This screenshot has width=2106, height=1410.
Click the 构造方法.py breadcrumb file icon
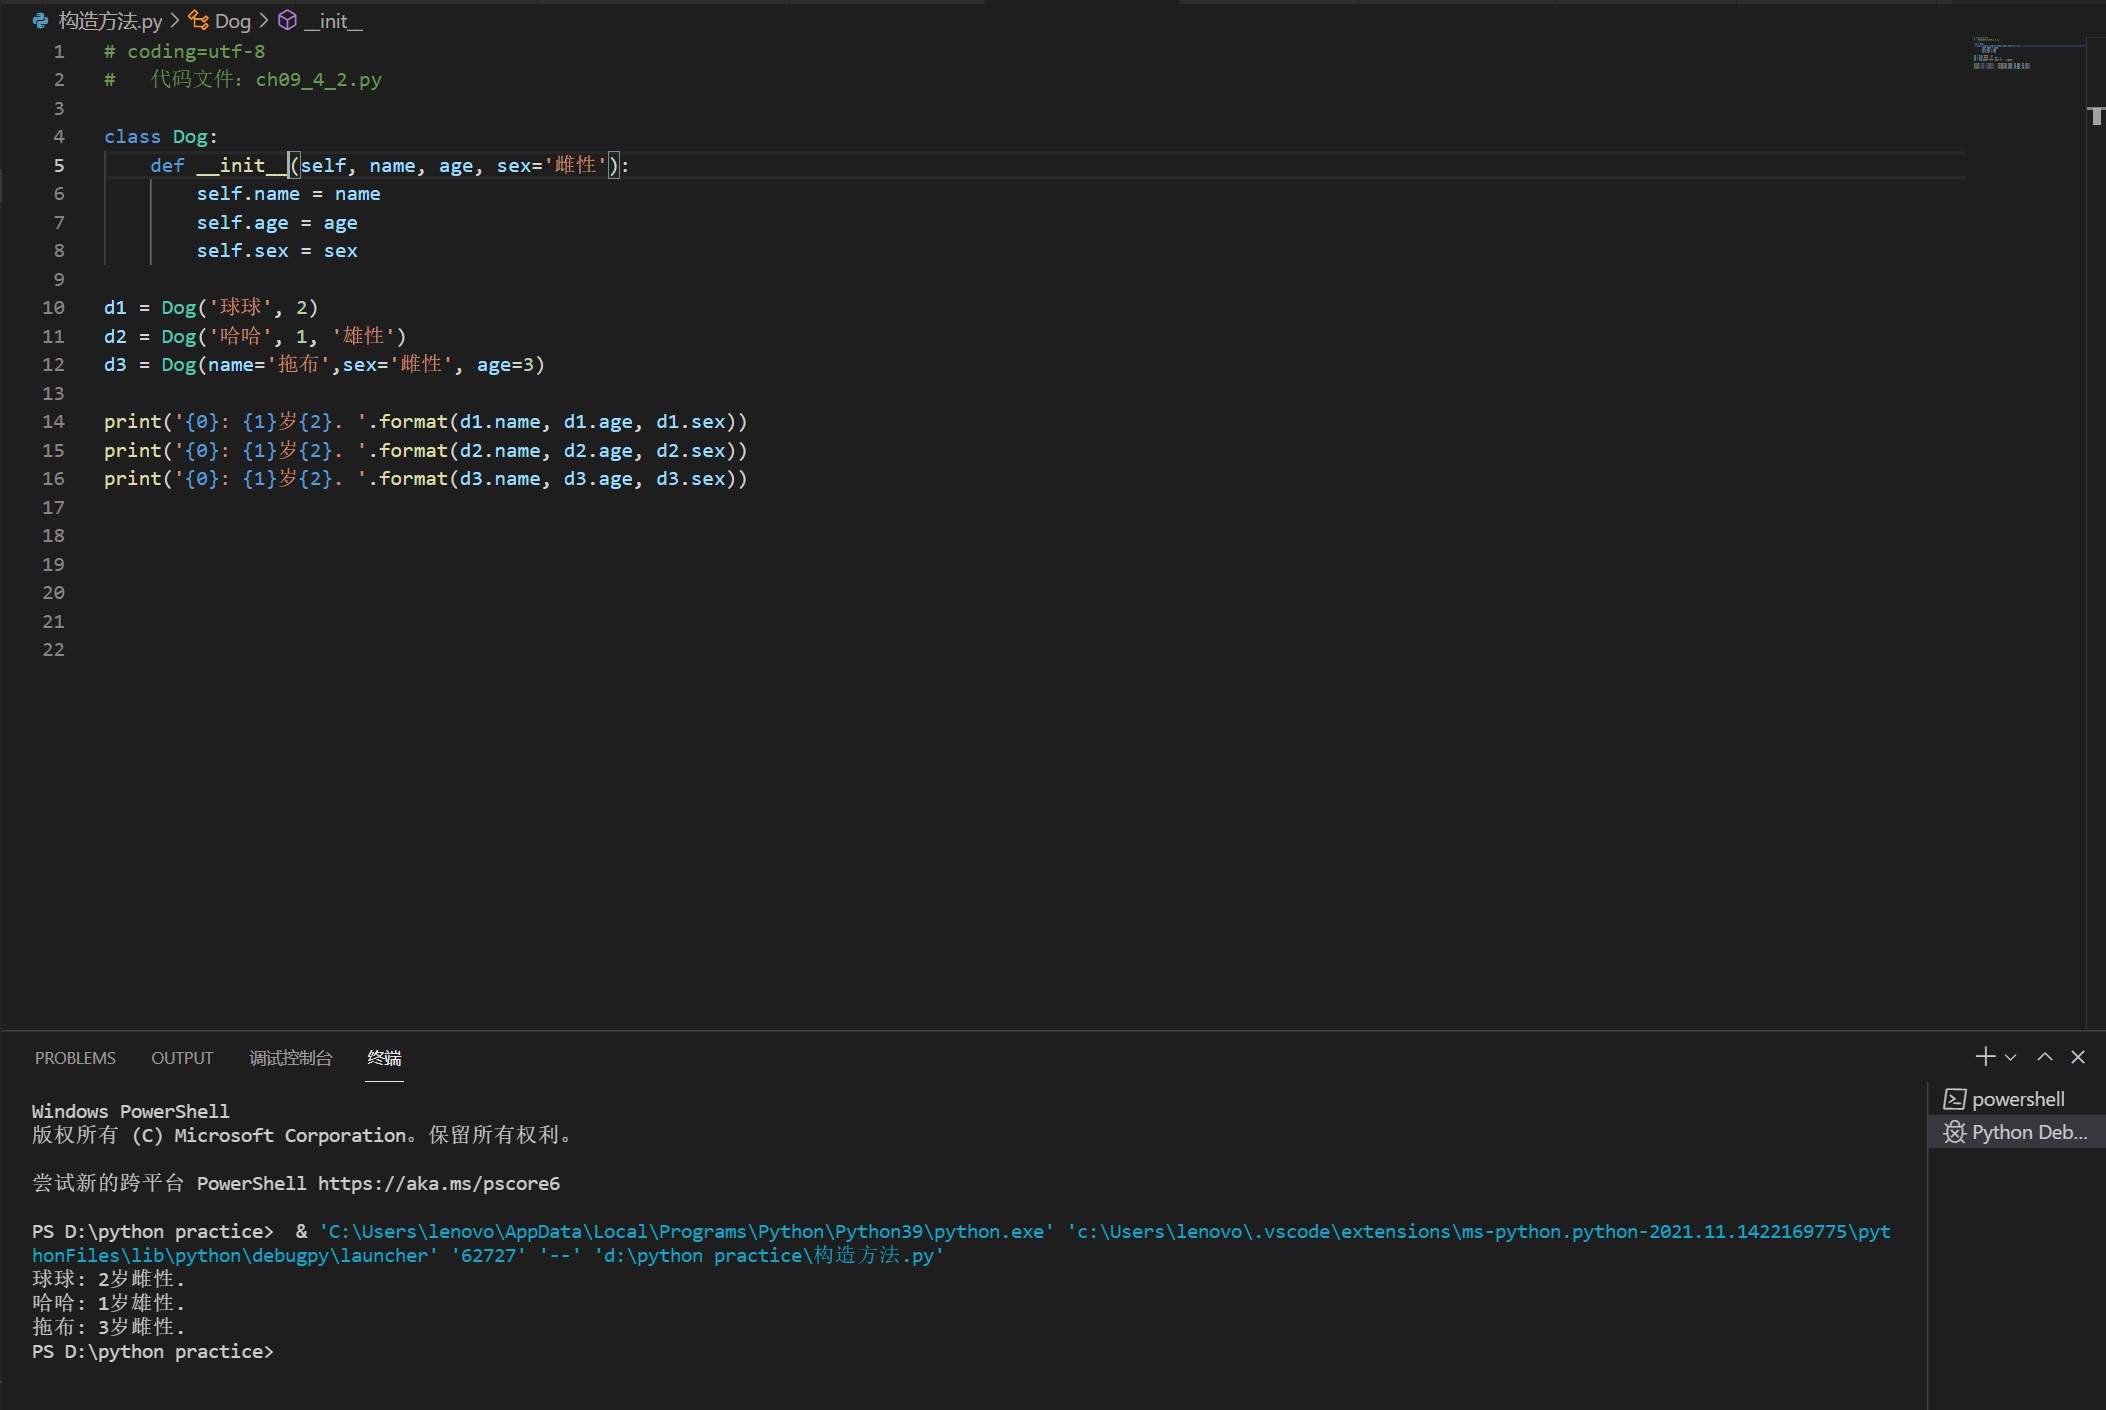coord(41,21)
